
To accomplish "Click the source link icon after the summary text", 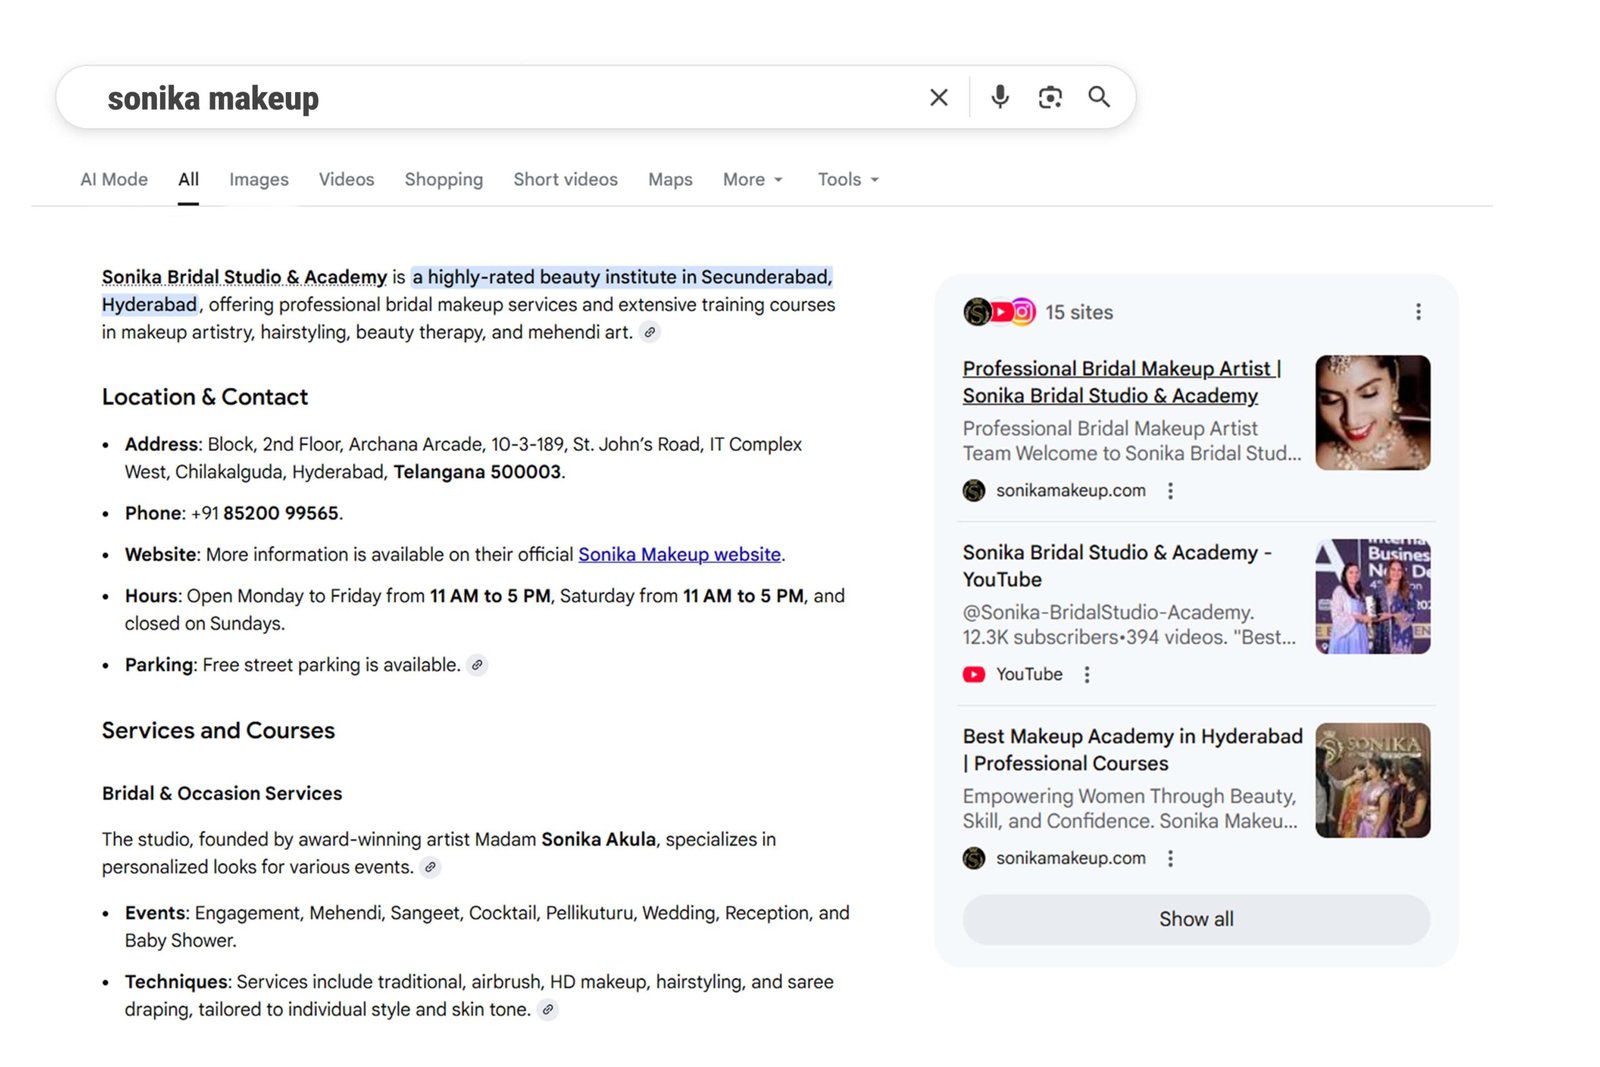I will point(651,332).
